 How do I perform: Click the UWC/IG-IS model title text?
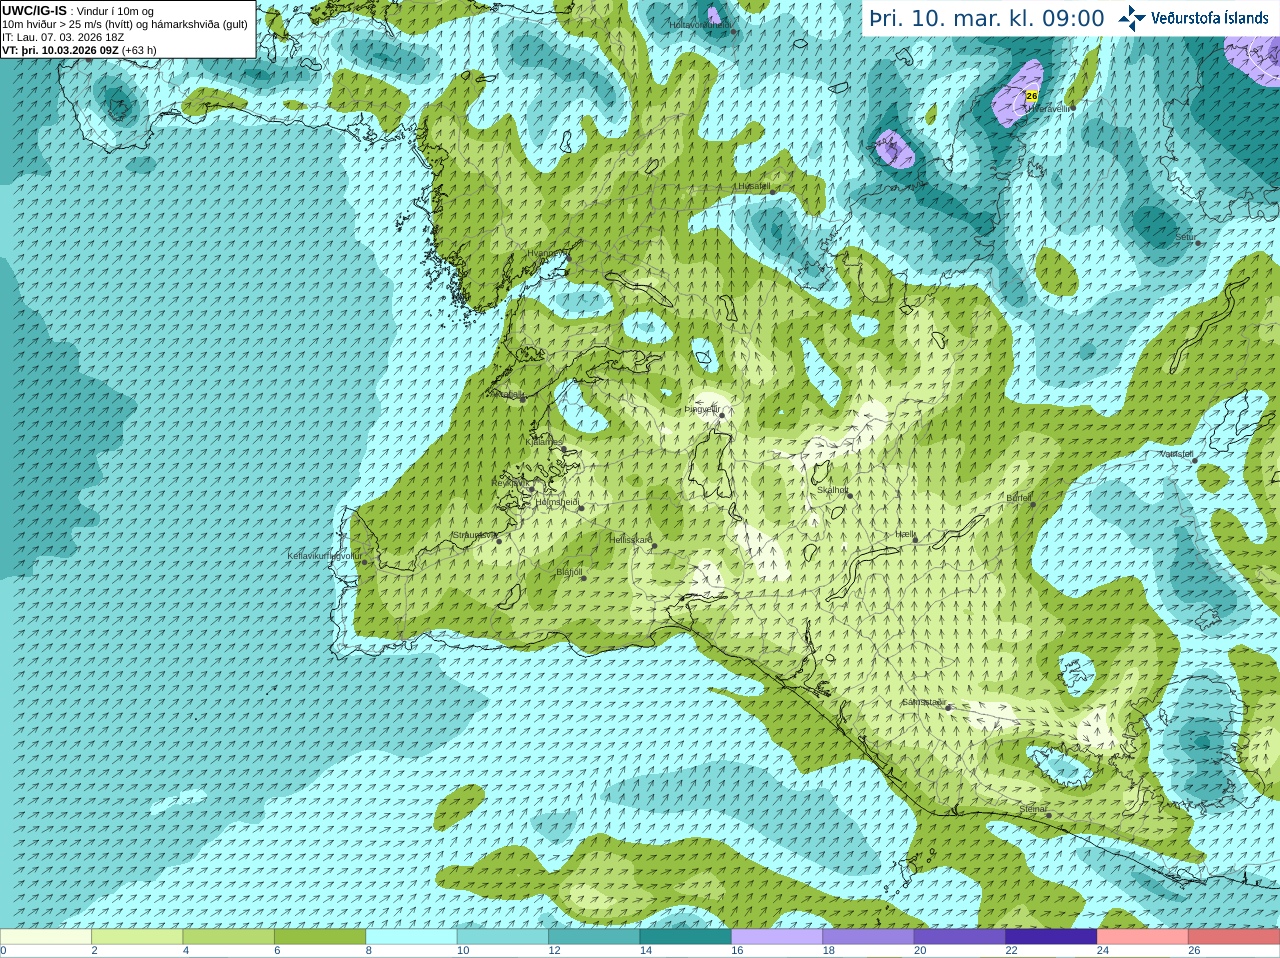(x=34, y=10)
